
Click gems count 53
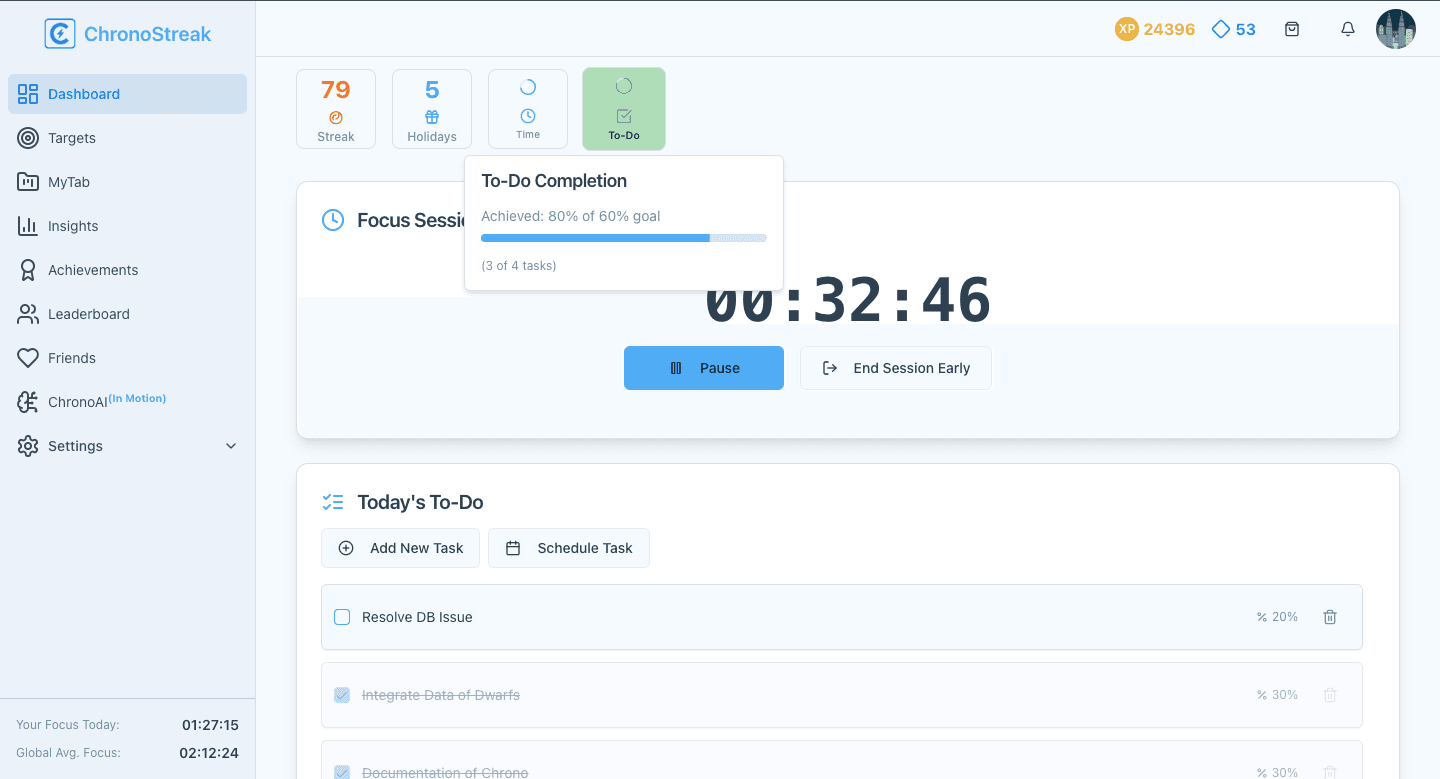point(1245,29)
